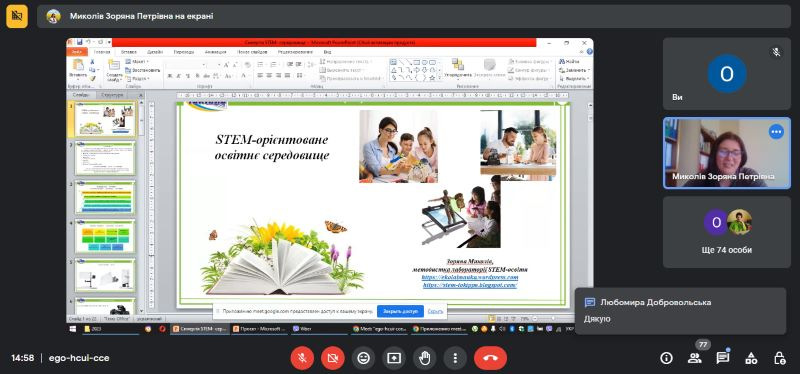Click the 'Скрыть' link in sharing bar
Viewport: 800px width, 374px height.
(435, 311)
